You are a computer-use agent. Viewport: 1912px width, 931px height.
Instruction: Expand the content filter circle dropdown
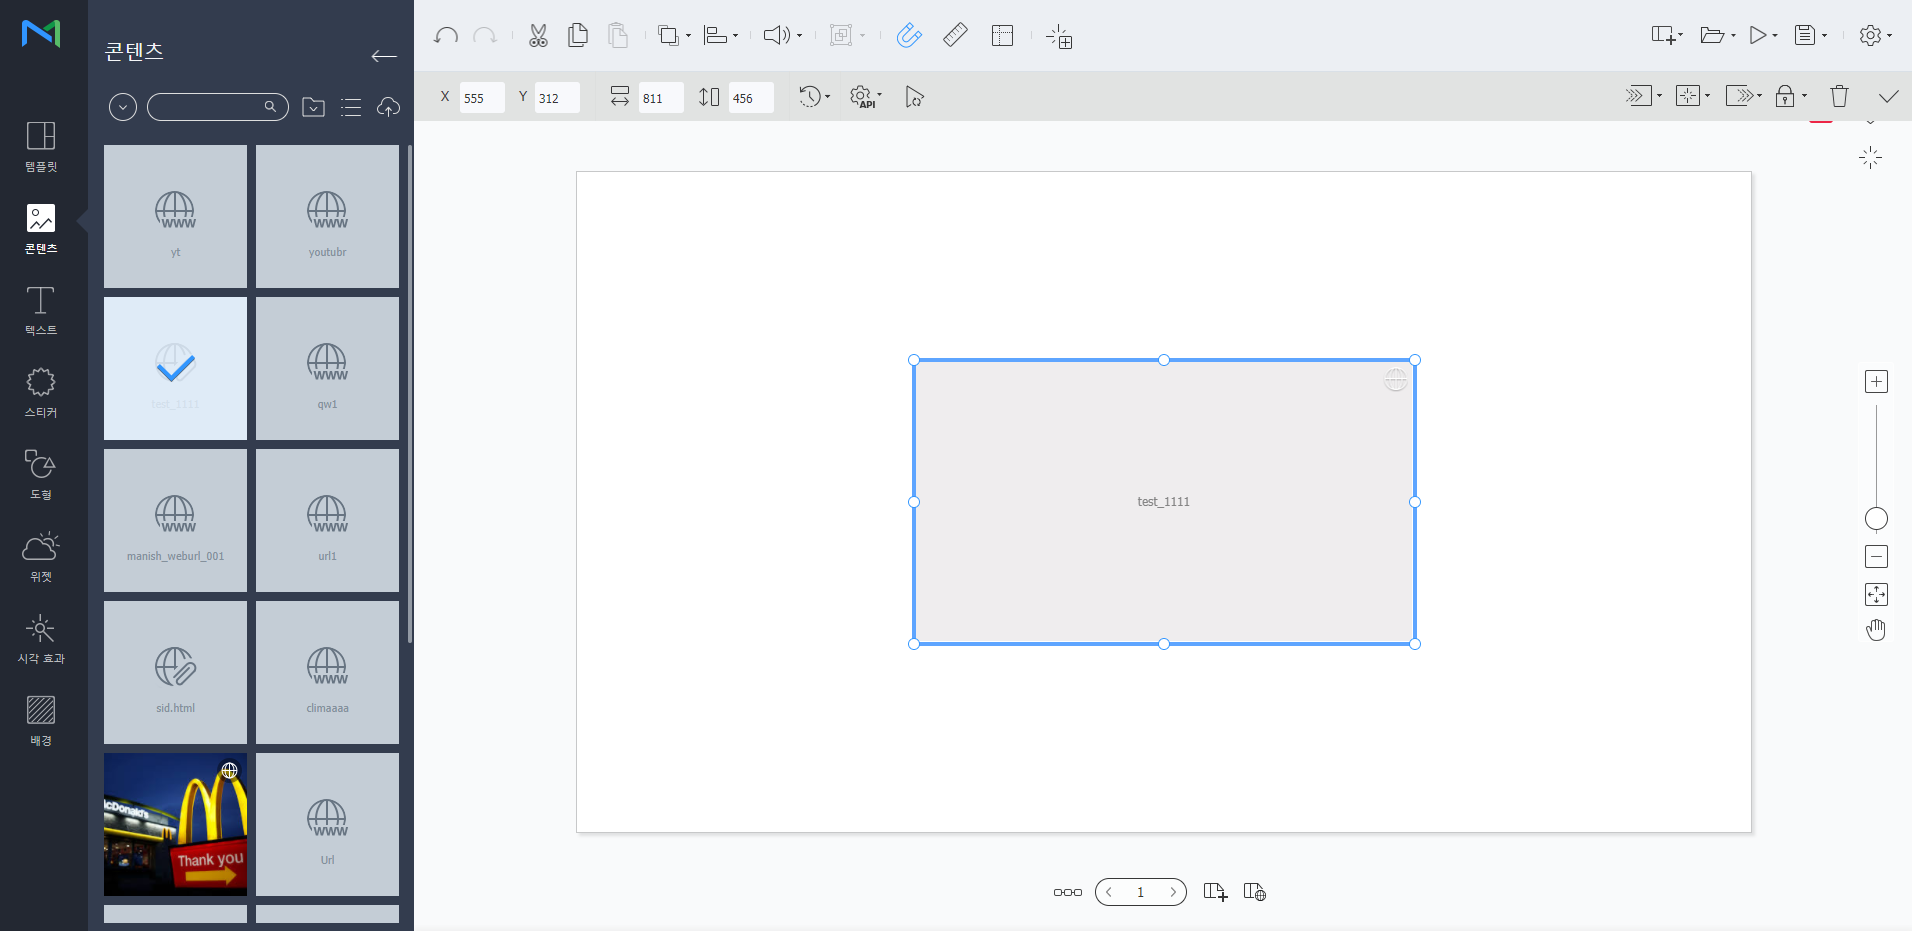(x=123, y=107)
